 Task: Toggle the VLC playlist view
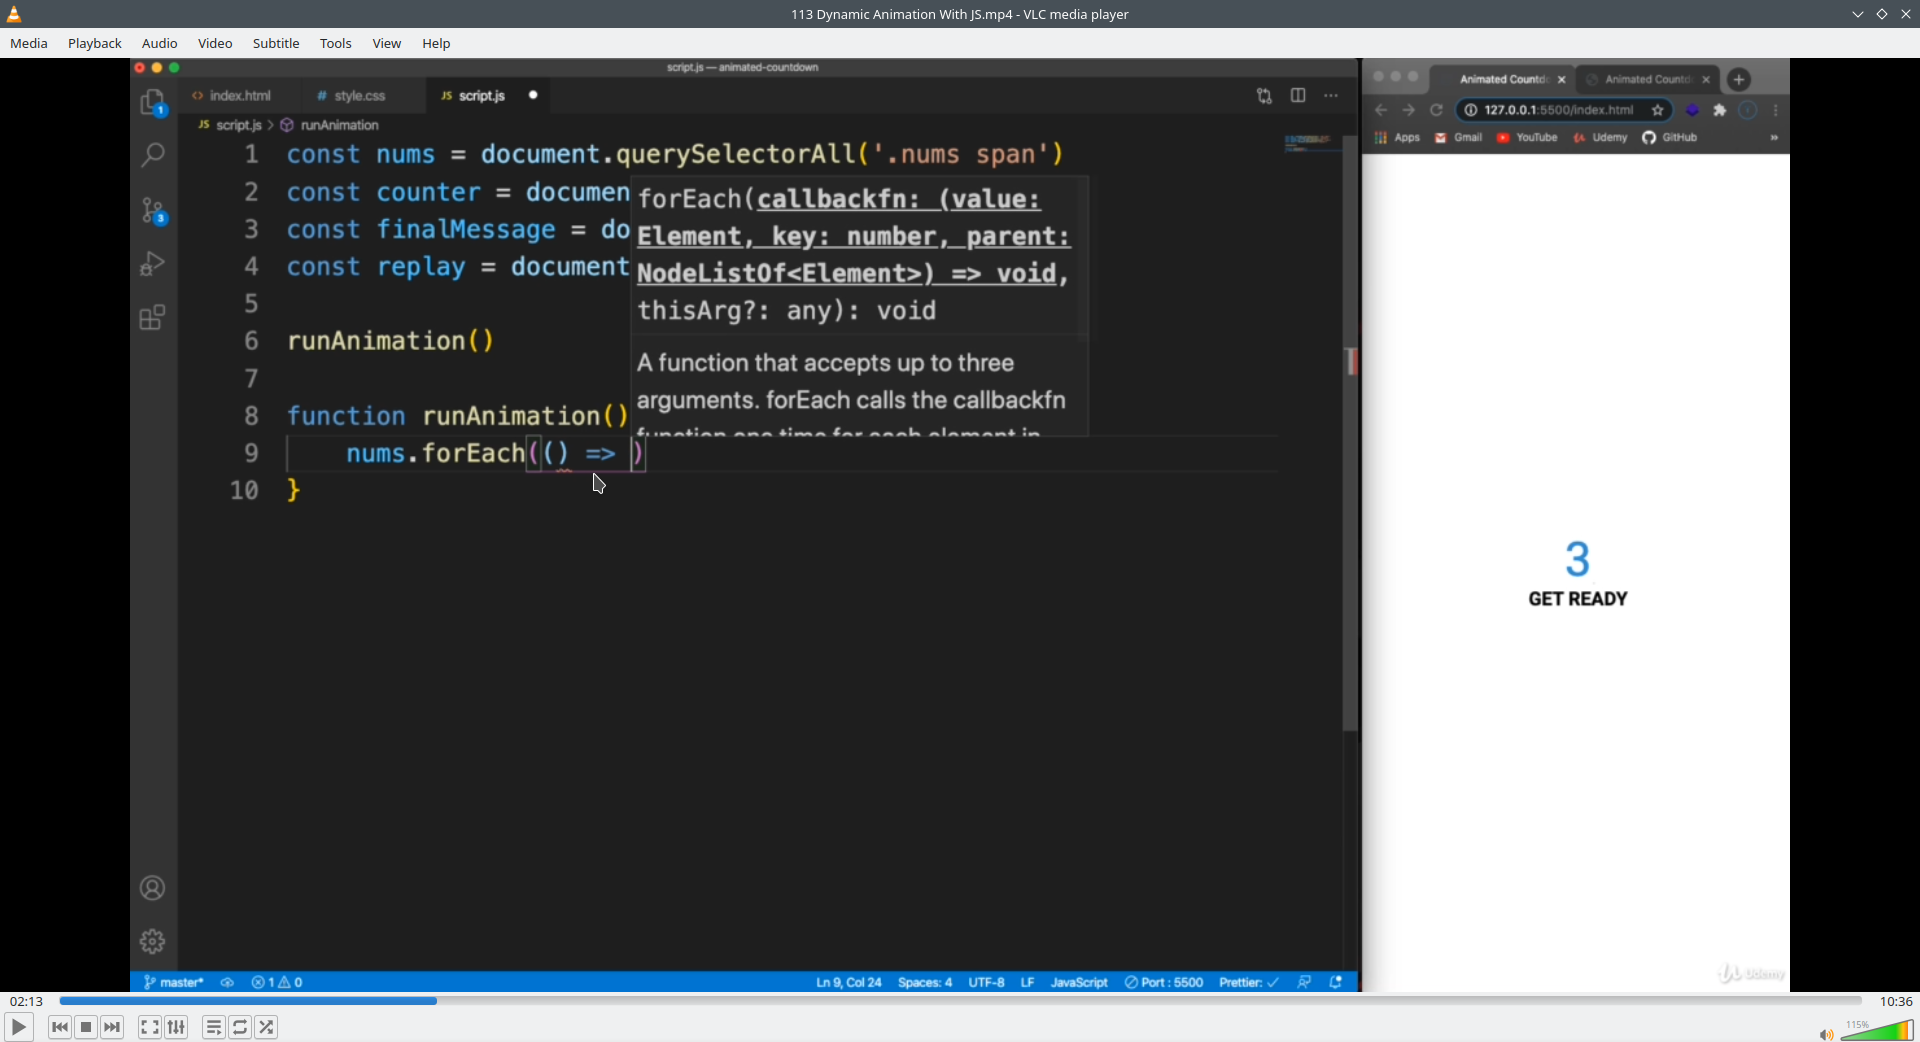213,1027
